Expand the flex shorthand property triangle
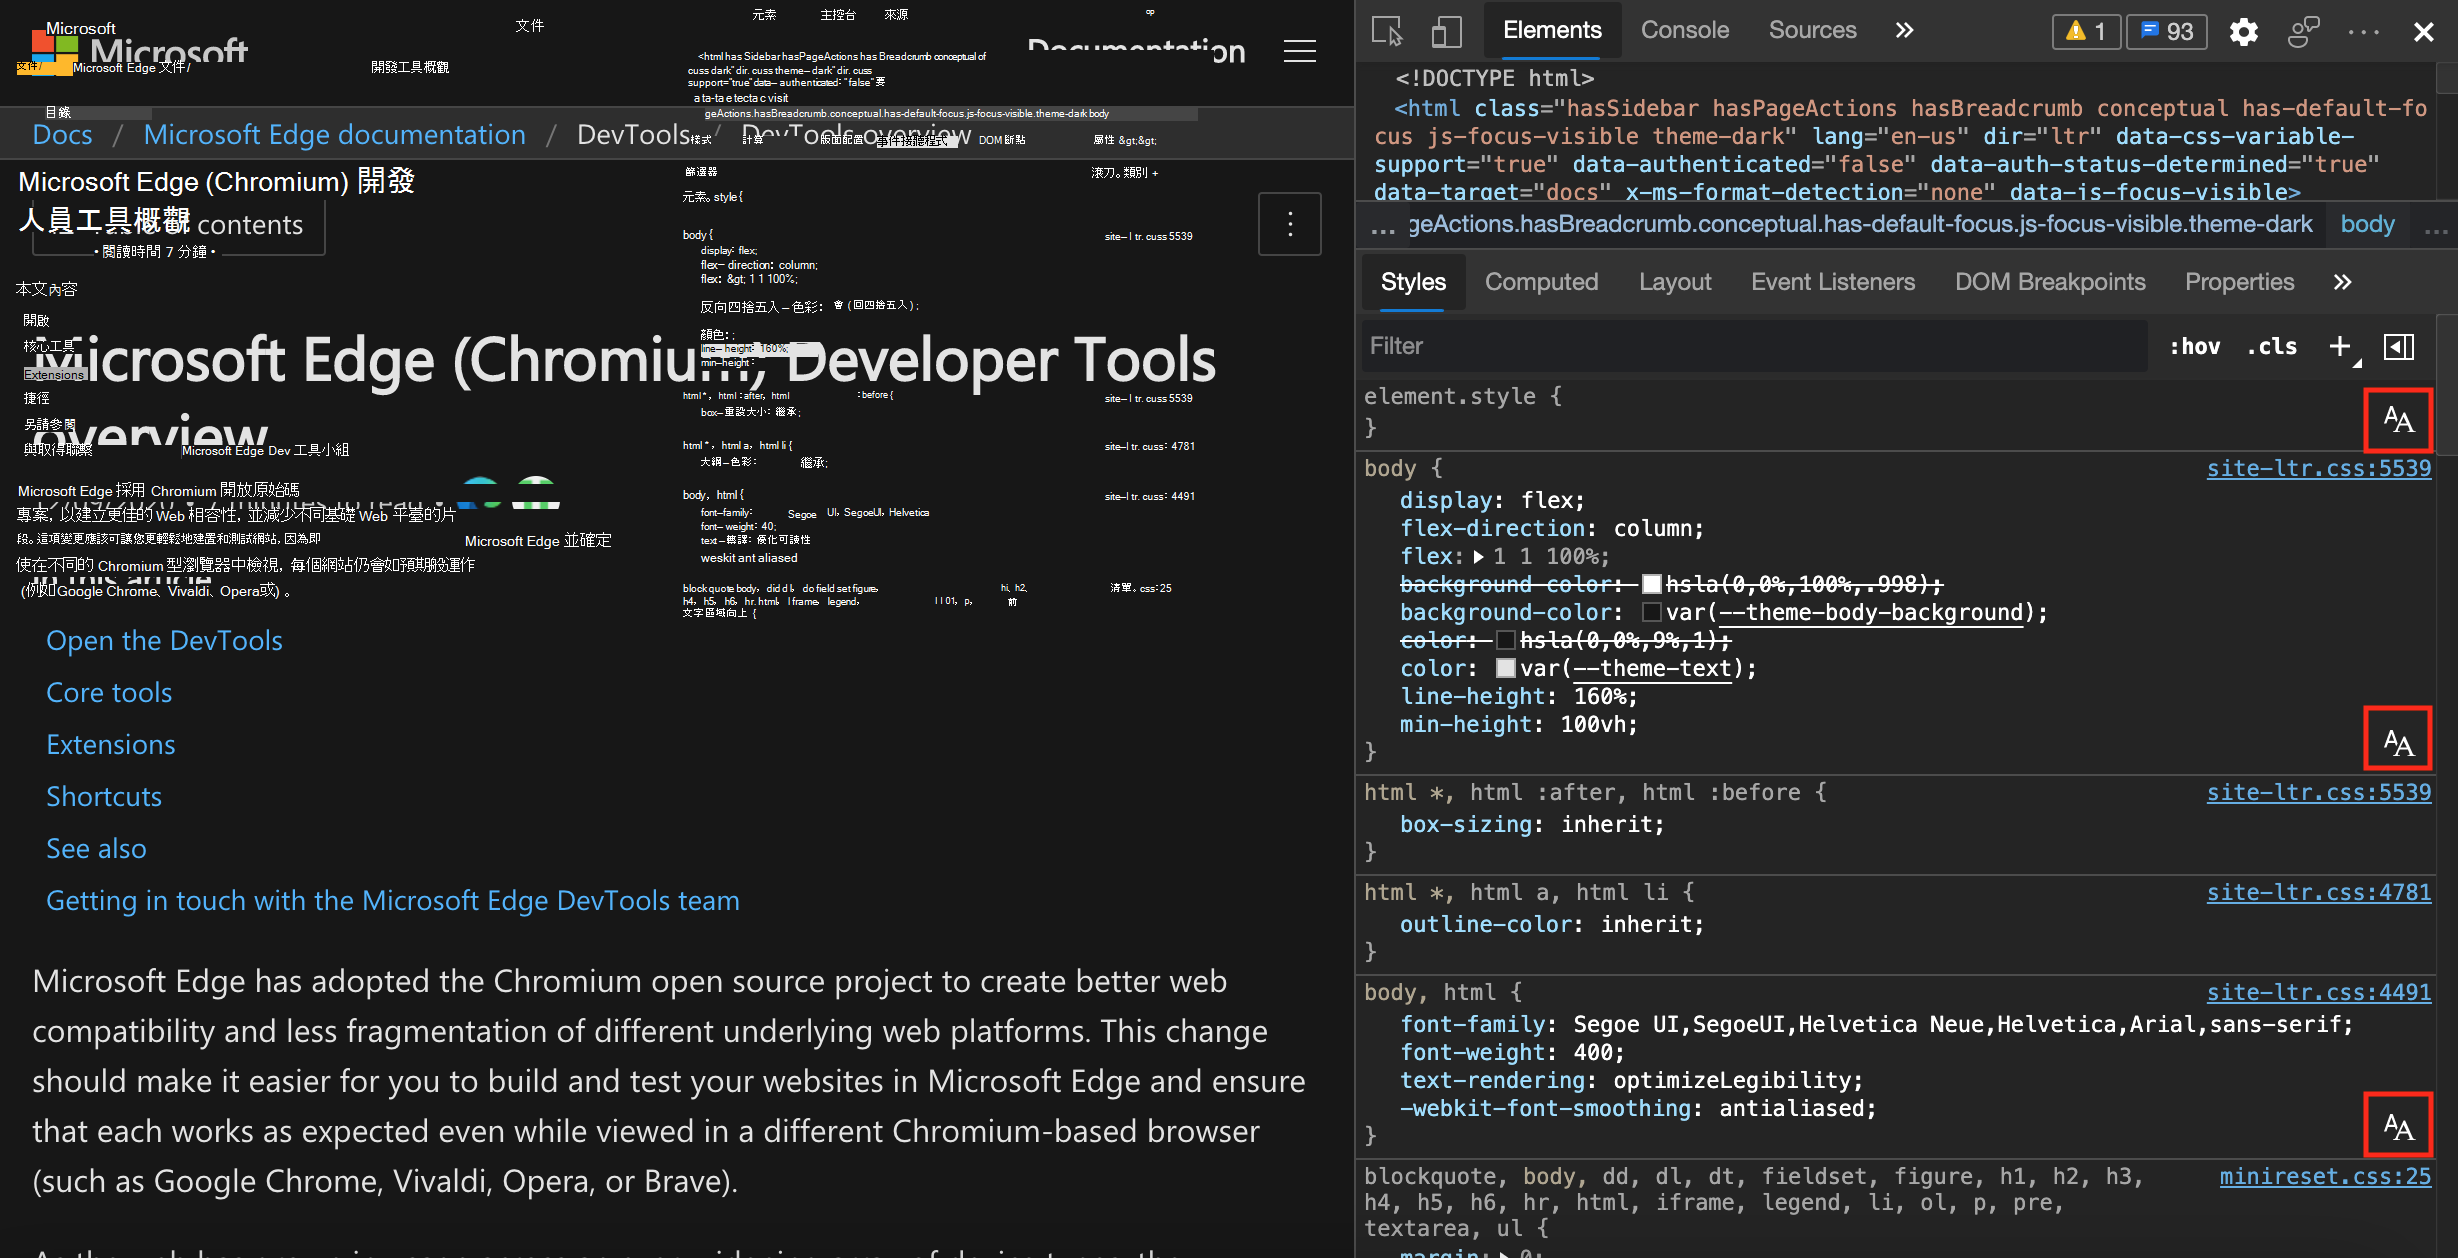2458x1258 pixels. [x=1478, y=557]
